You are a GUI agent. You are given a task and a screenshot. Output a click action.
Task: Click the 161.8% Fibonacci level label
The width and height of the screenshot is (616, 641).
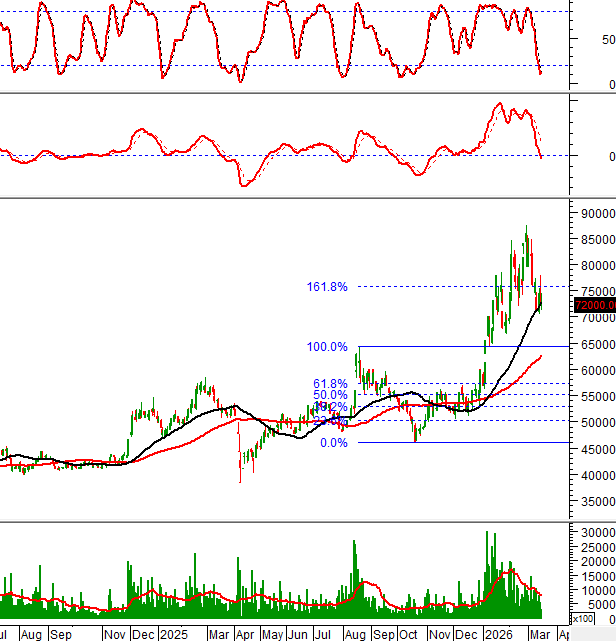tap(327, 287)
